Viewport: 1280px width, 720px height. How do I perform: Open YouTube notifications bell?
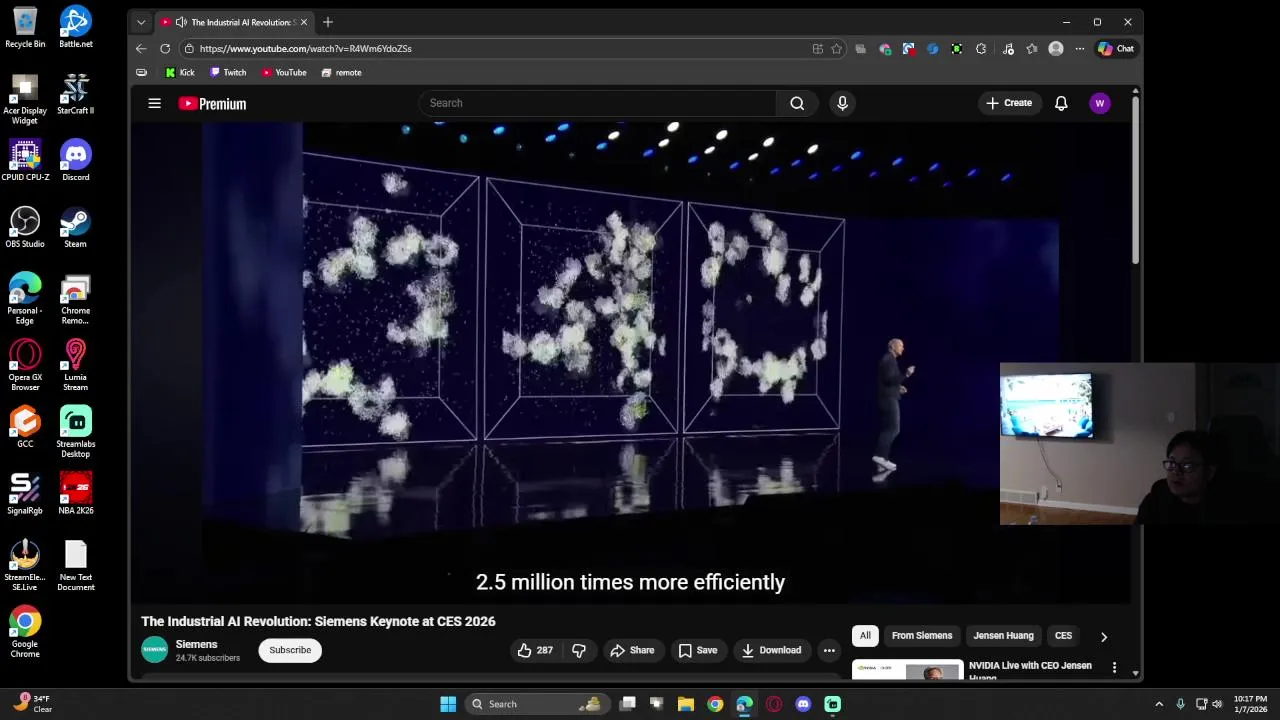click(x=1061, y=103)
